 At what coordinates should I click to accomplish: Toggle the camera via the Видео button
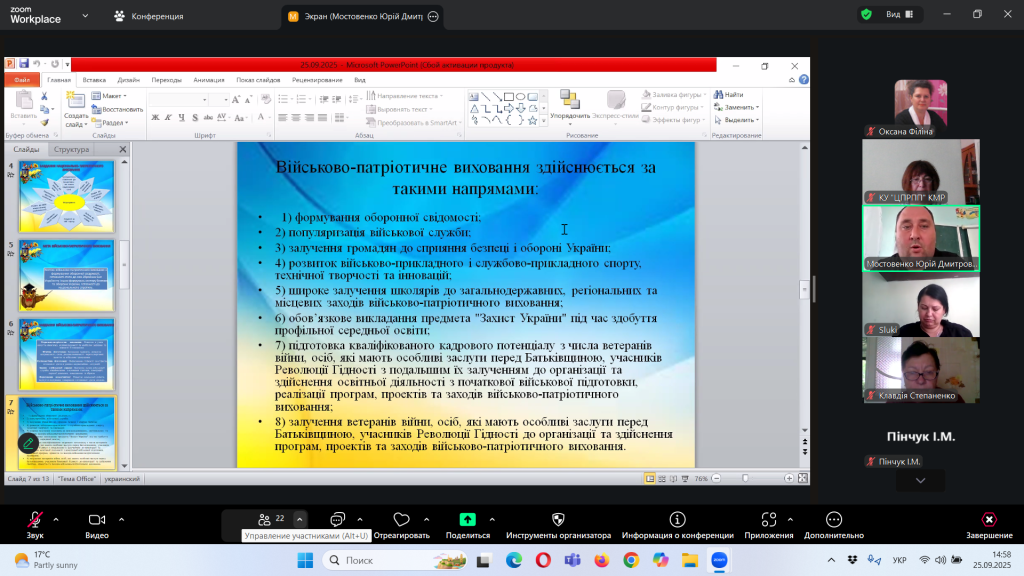click(x=97, y=520)
